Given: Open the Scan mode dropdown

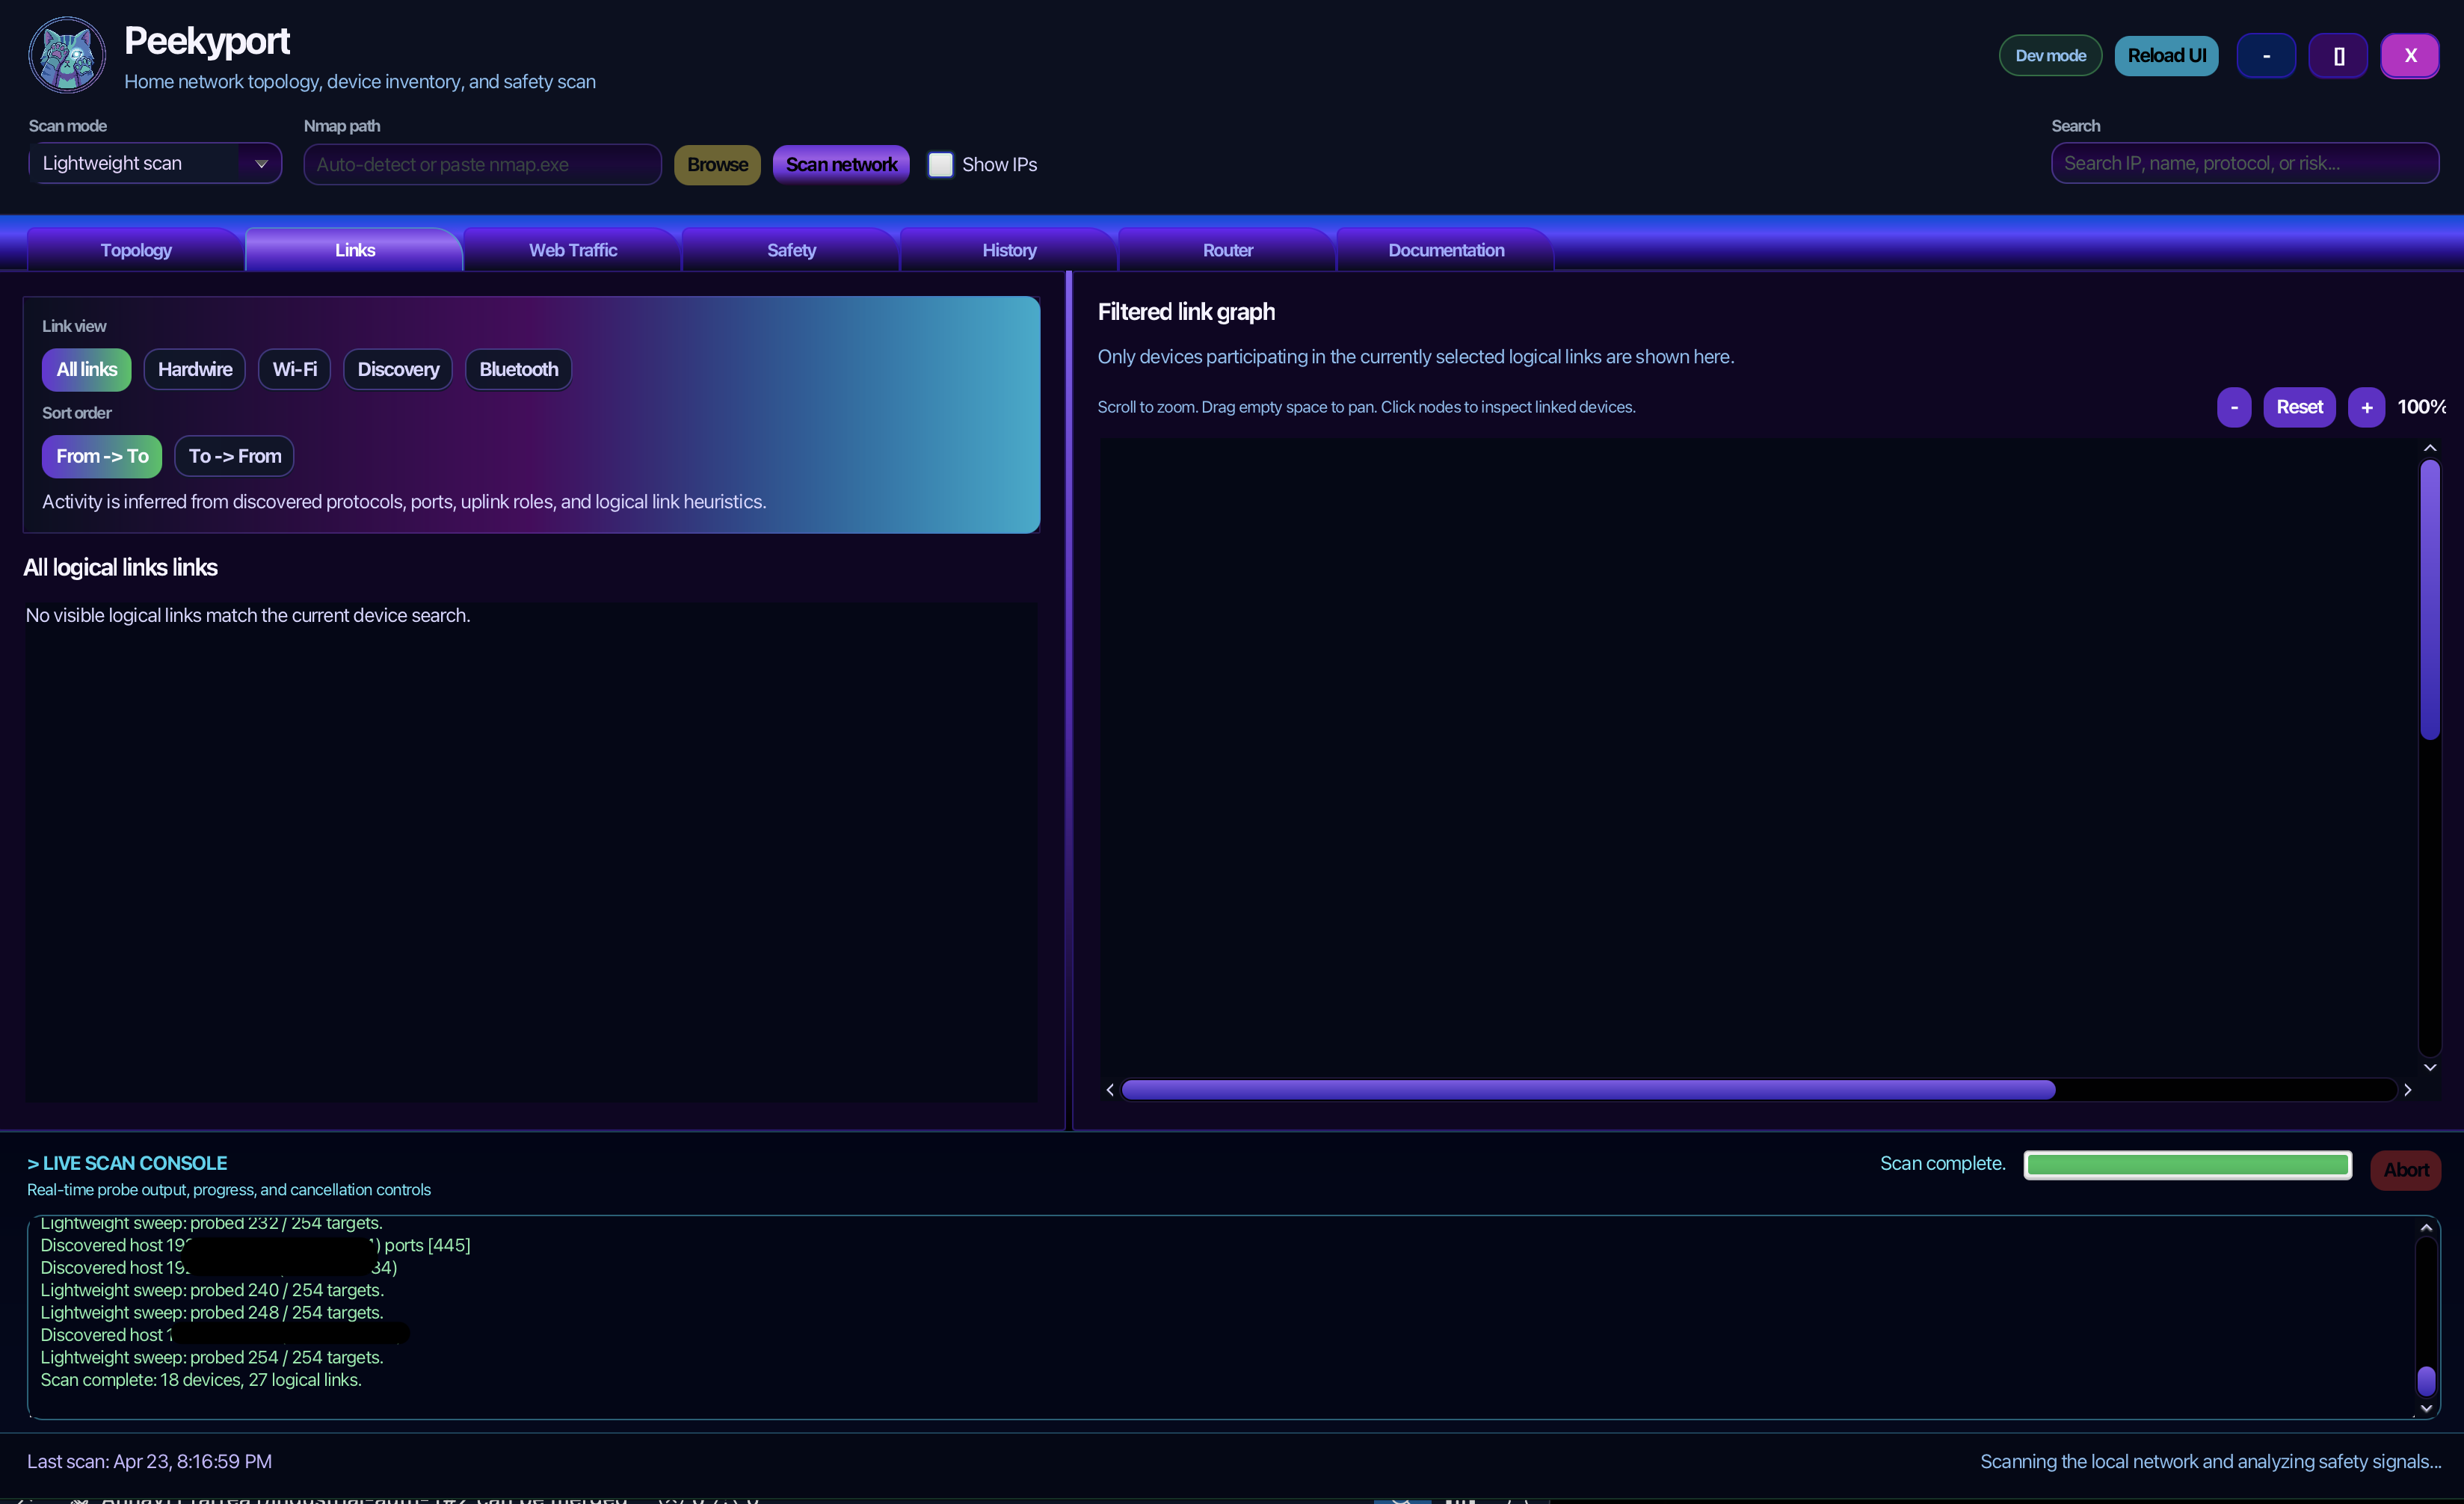Looking at the screenshot, I should pyautogui.click(x=155, y=163).
